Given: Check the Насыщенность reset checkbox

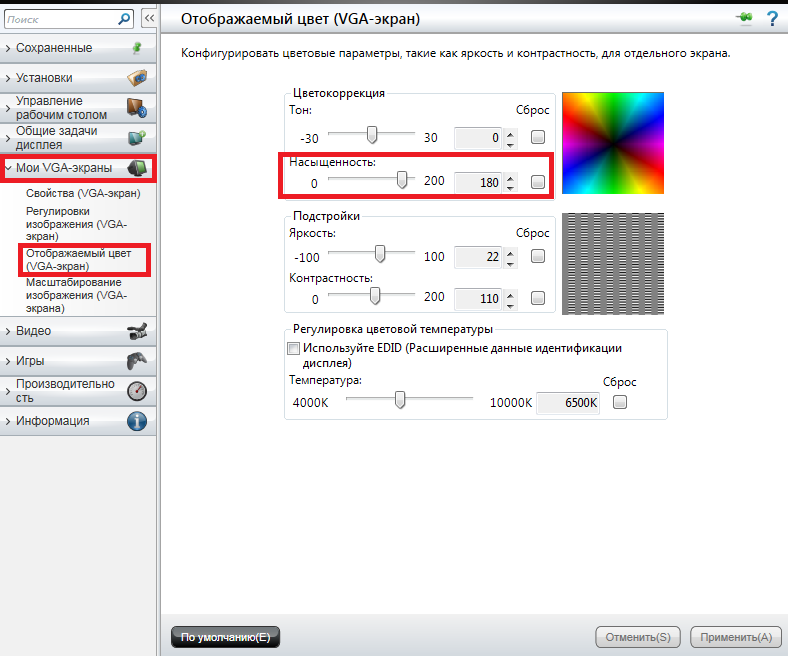Looking at the screenshot, I should pyautogui.click(x=538, y=182).
